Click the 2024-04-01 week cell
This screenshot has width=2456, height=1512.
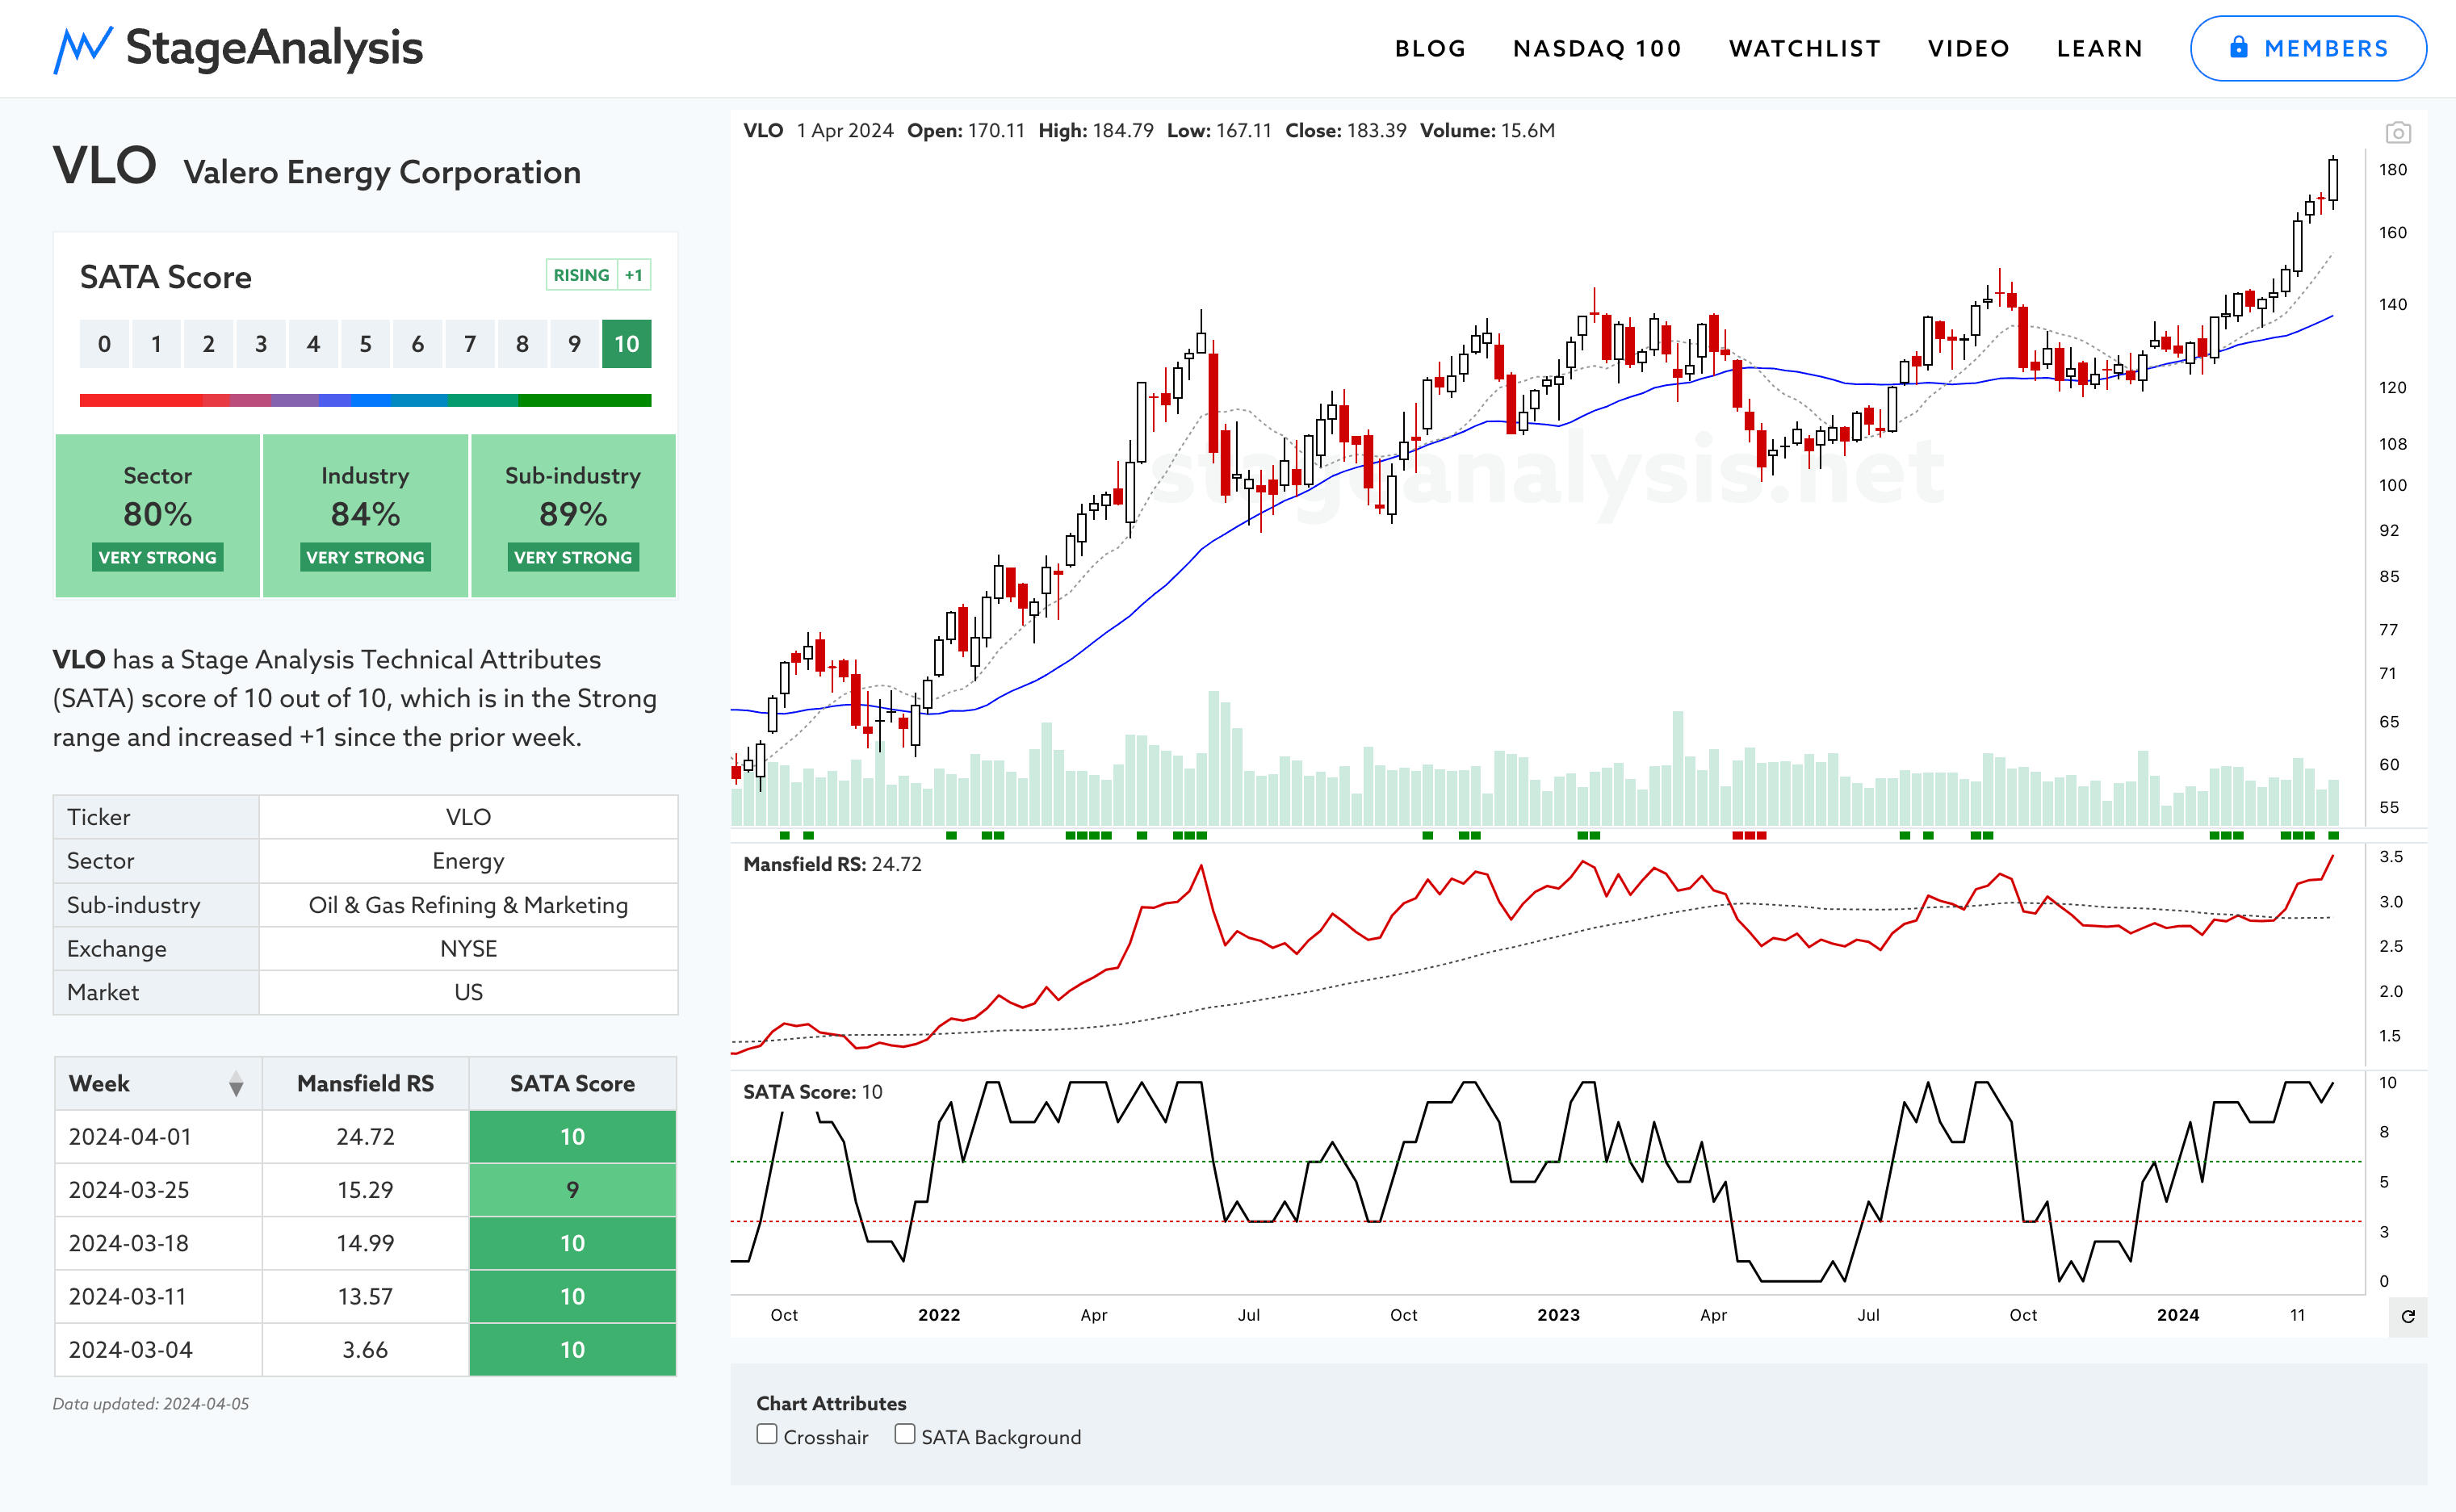pyautogui.click(x=158, y=1137)
